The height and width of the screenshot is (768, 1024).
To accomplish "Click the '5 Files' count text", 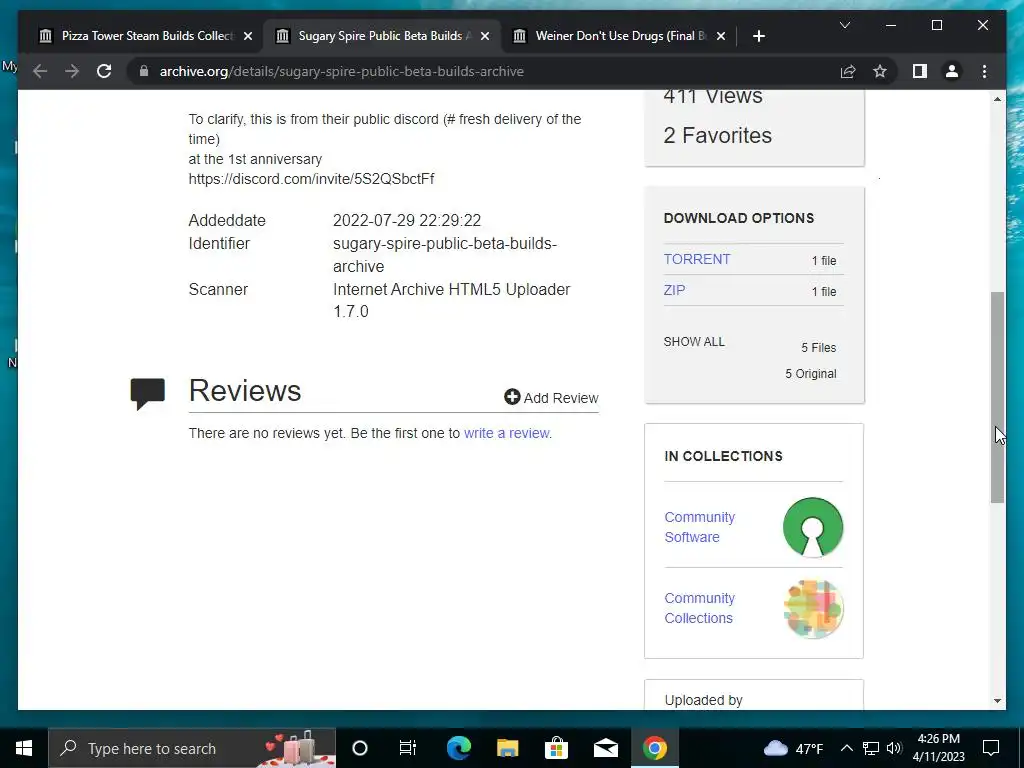I will 819,347.
